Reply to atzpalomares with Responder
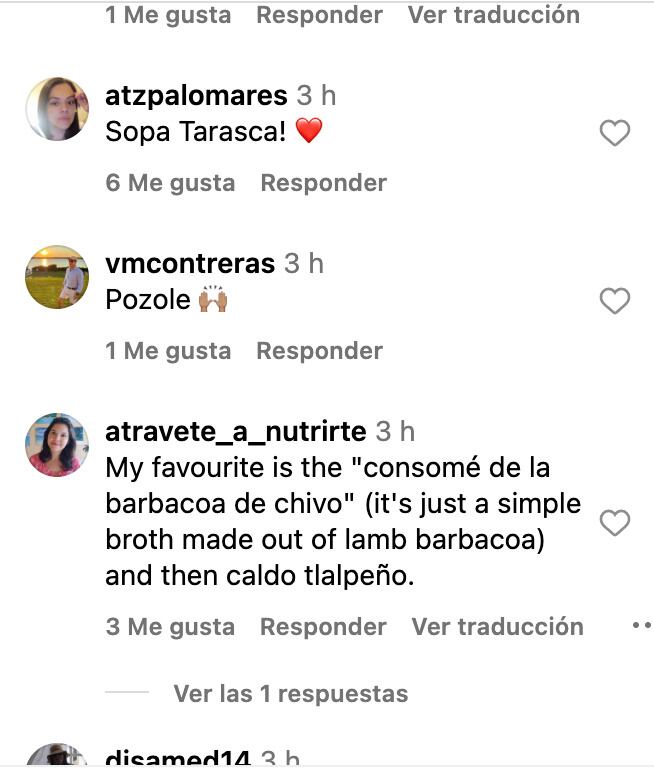The height and width of the screenshot is (768, 654). pyautogui.click(x=323, y=183)
